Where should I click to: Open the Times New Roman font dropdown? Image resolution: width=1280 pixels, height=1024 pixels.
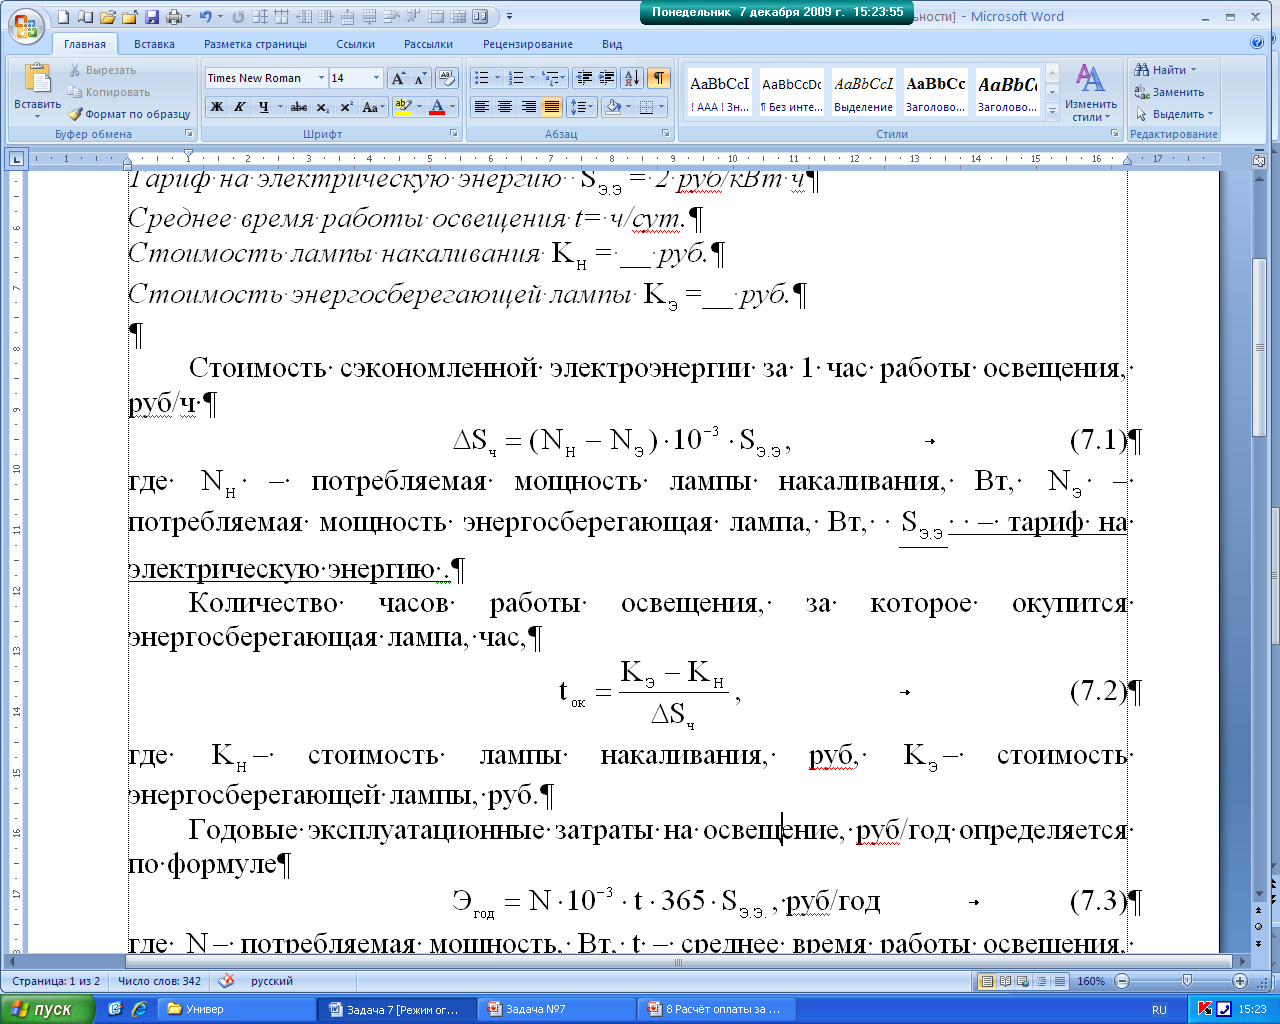point(321,78)
